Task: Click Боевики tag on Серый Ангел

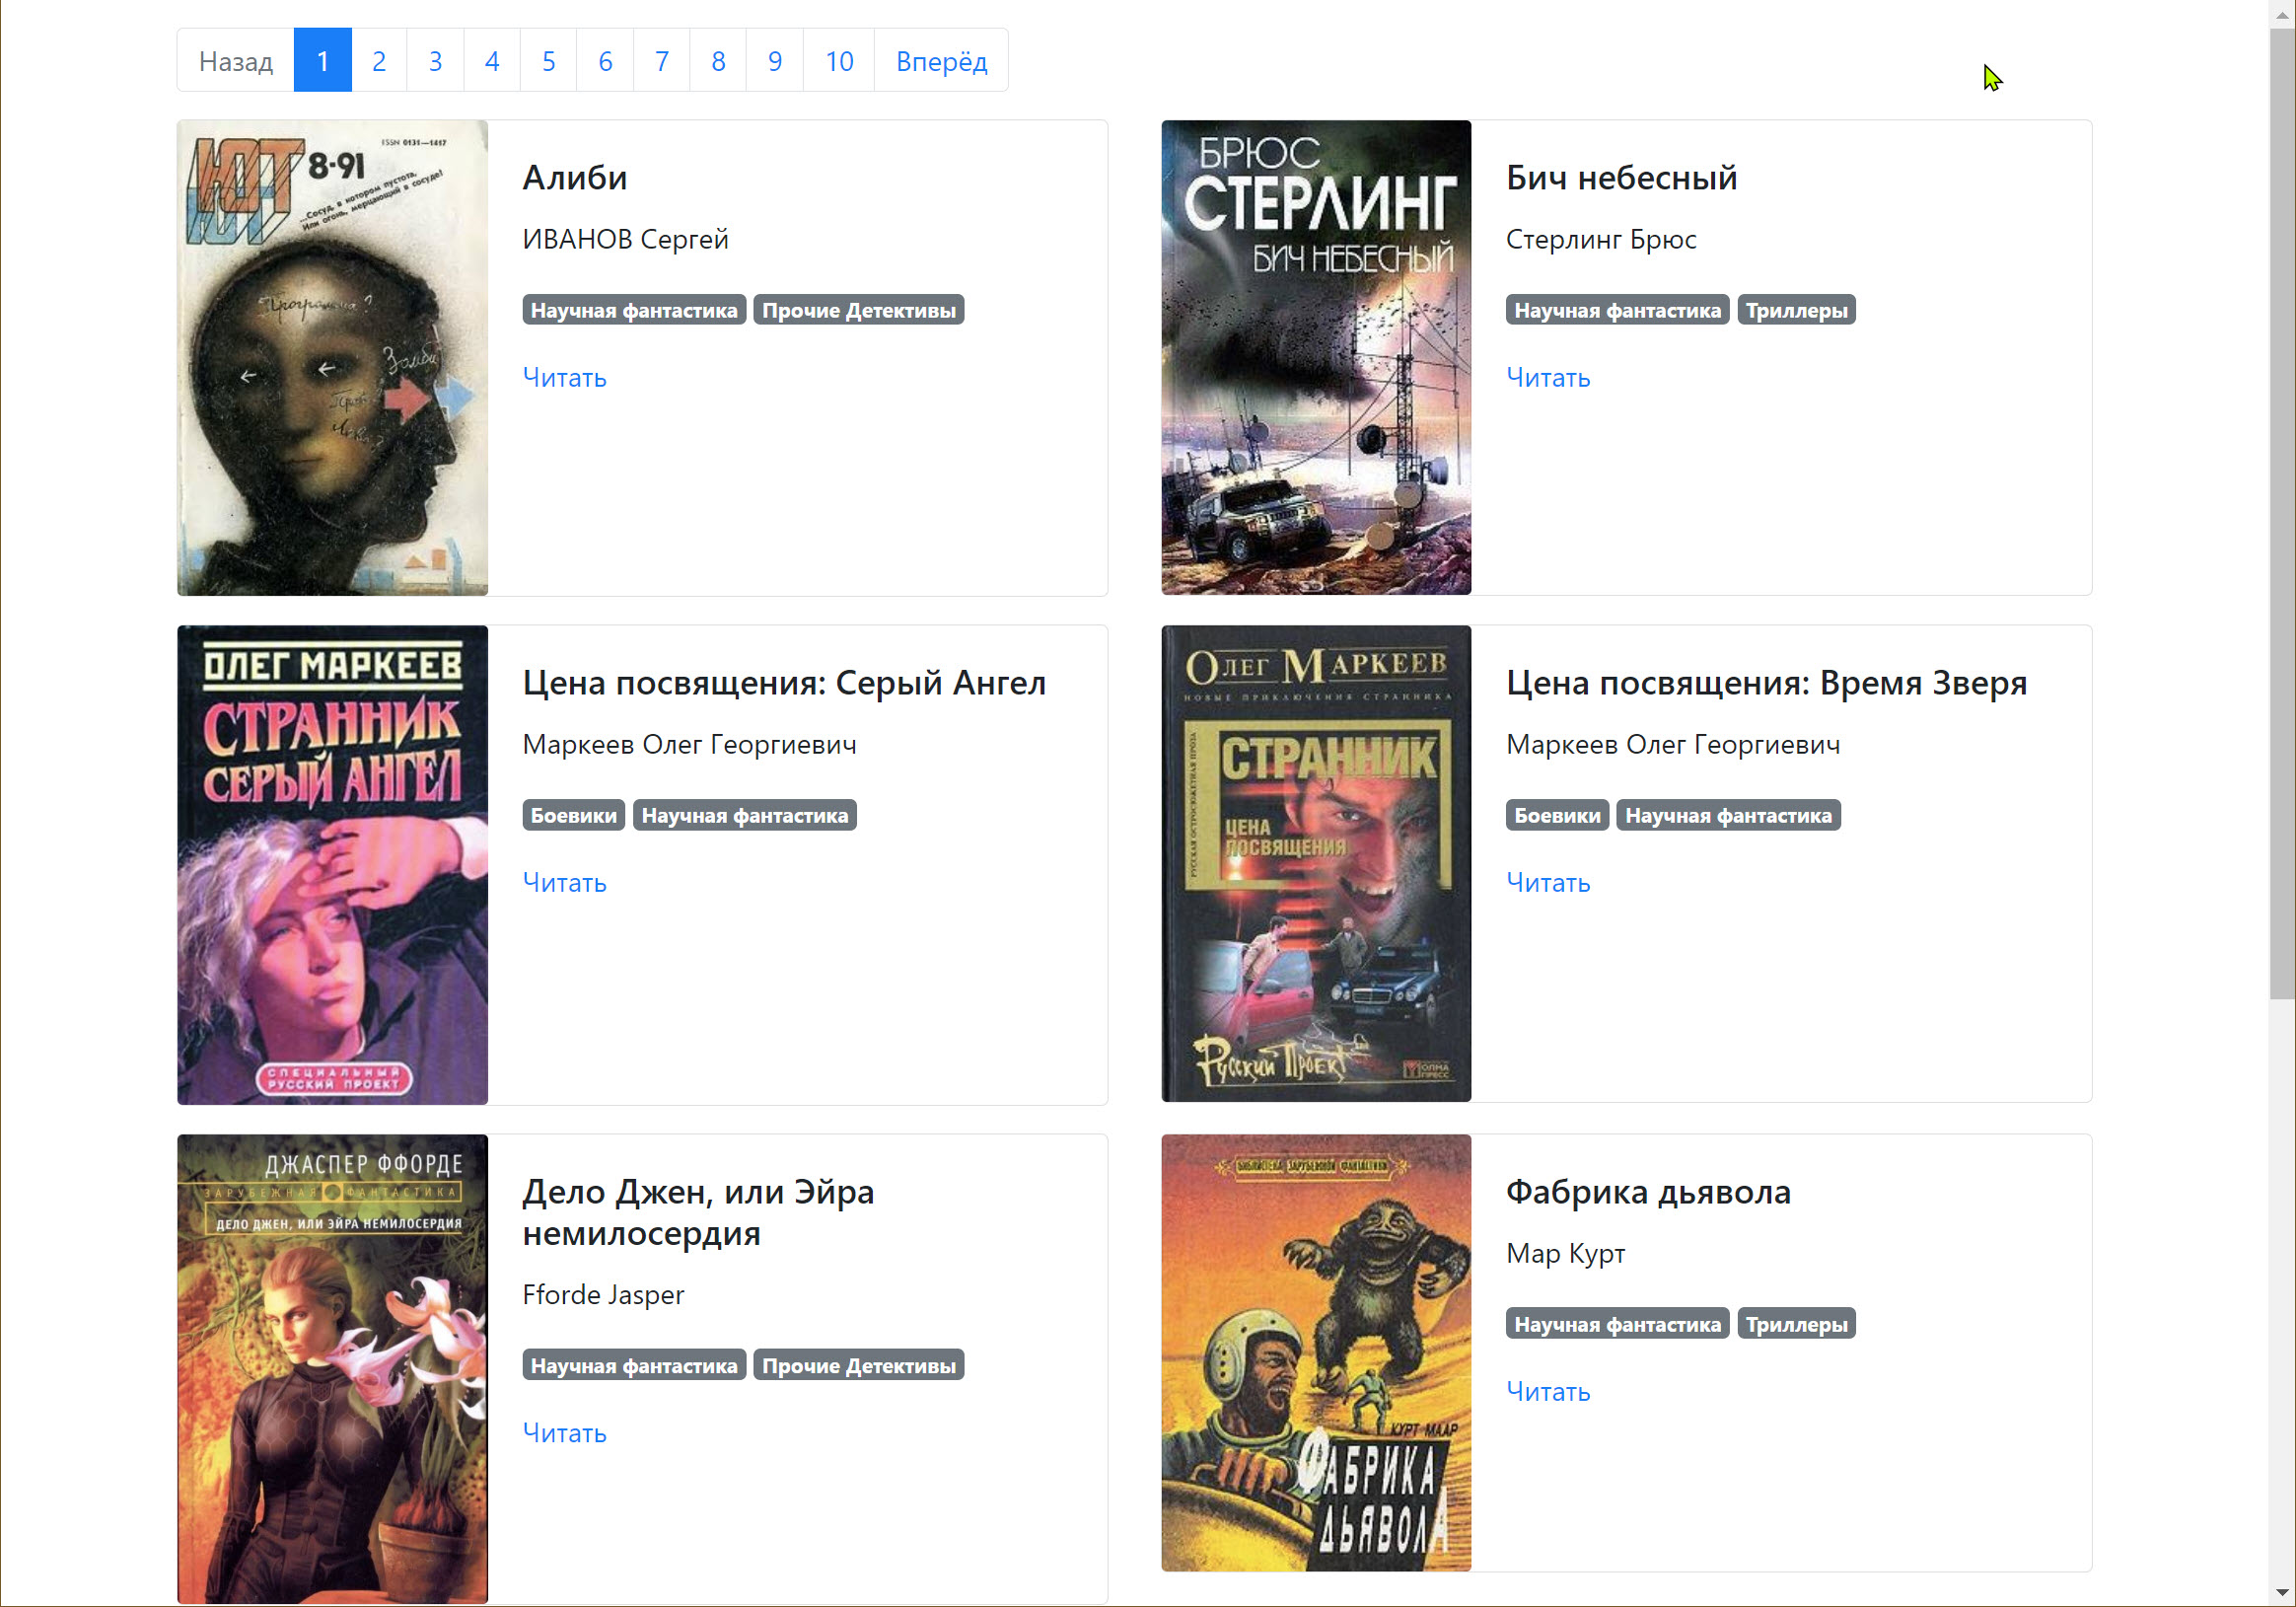Action: [573, 815]
